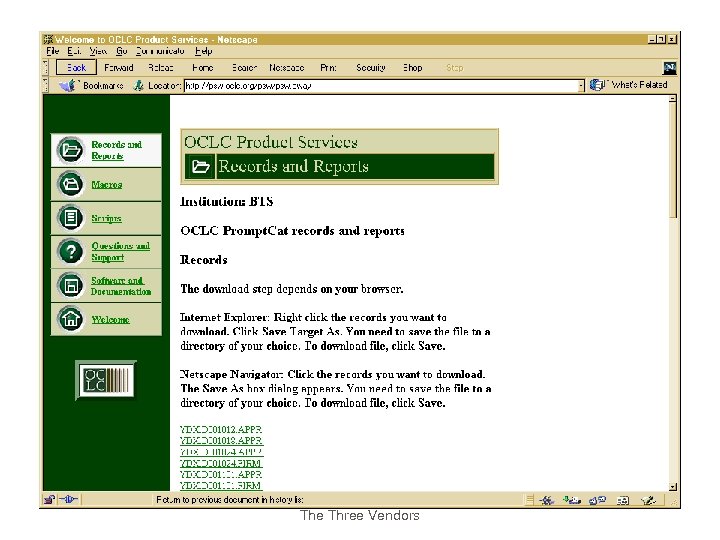
Task: Maximize the Netscape window
Action: pos(662,39)
